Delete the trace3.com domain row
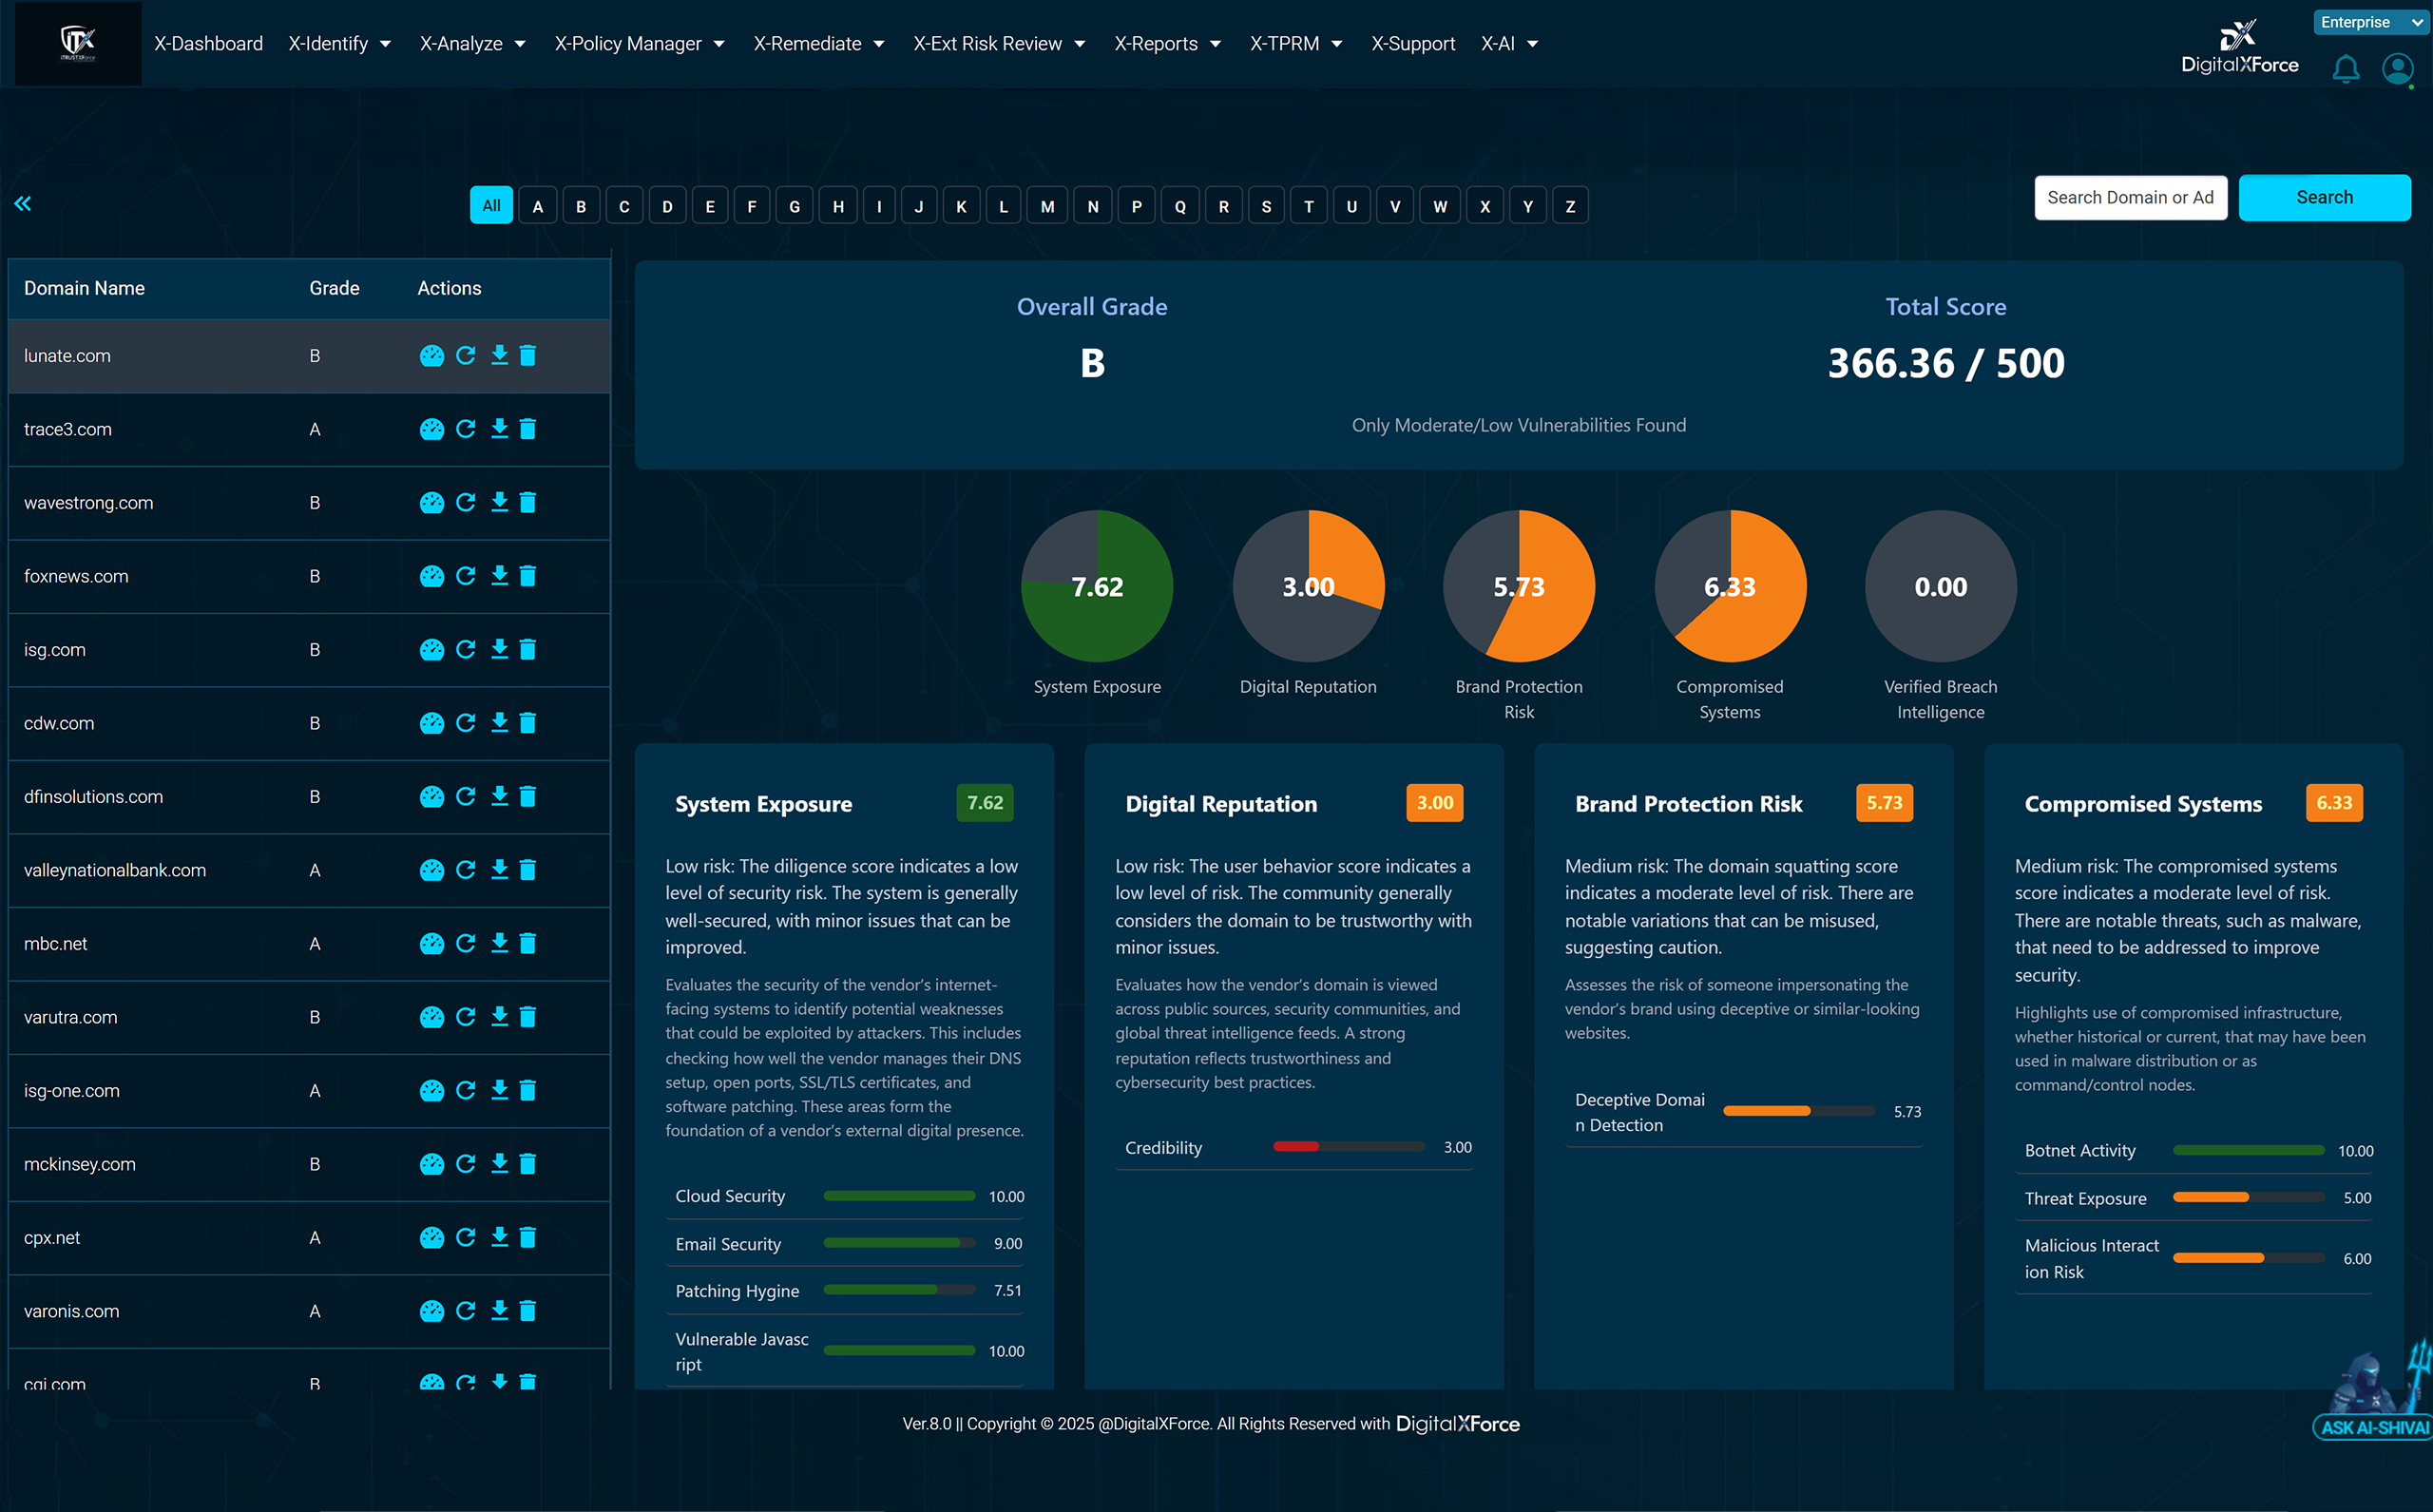Viewport: 2433px width, 1512px height. tap(528, 429)
